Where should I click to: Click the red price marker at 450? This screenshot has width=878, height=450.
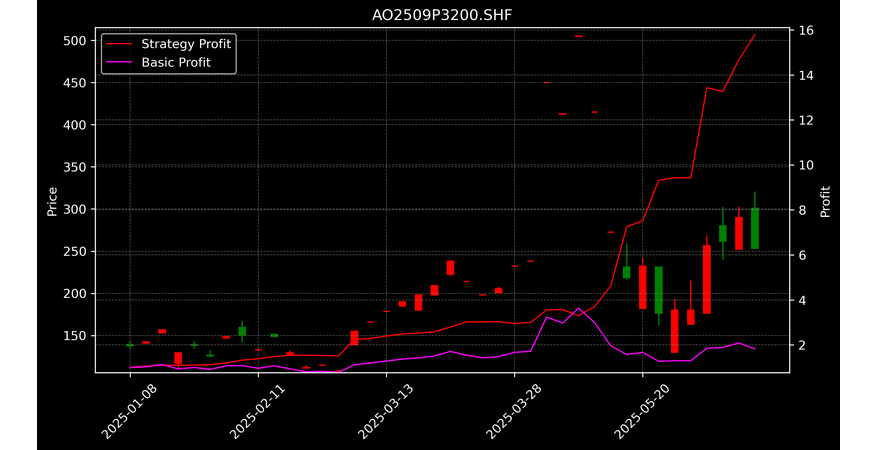[x=547, y=82]
